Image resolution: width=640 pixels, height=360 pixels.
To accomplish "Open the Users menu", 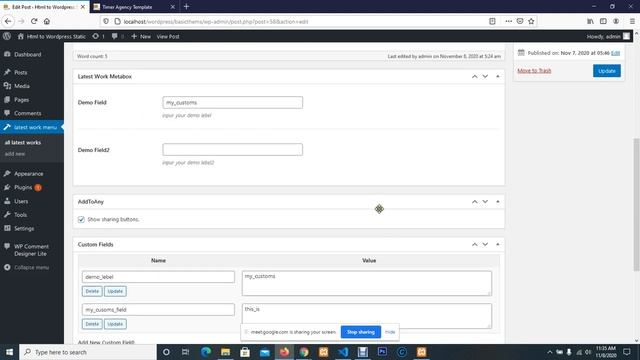I will point(21,201).
